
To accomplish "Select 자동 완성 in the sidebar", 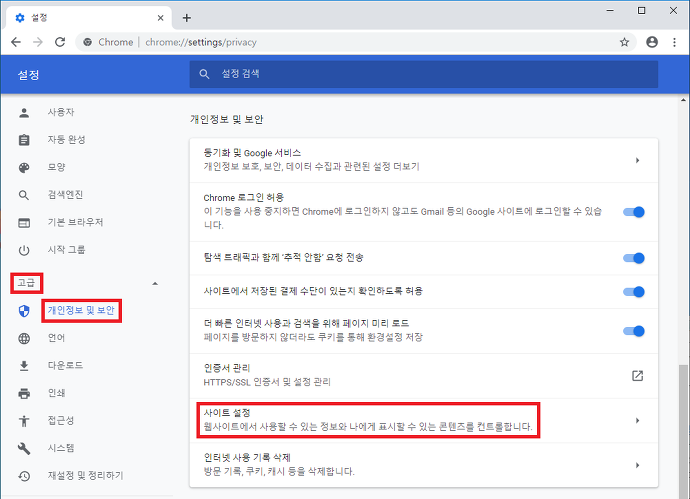I will click(x=66, y=139).
